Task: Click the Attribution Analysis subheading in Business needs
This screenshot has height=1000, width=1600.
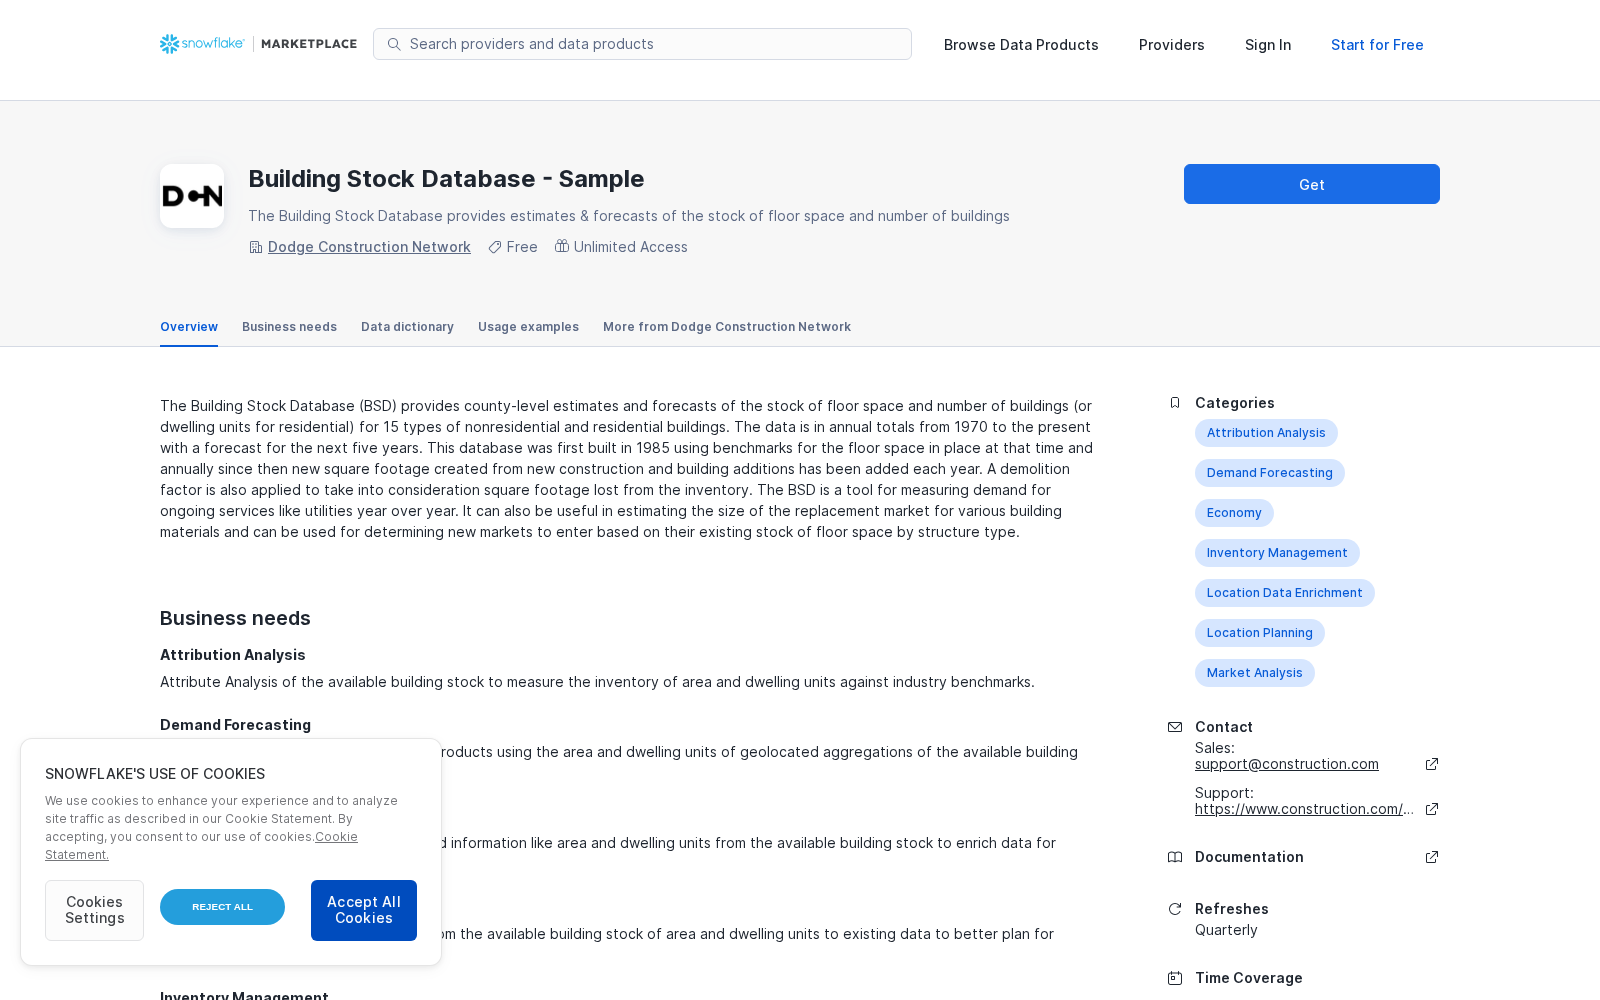Action: point(233,655)
